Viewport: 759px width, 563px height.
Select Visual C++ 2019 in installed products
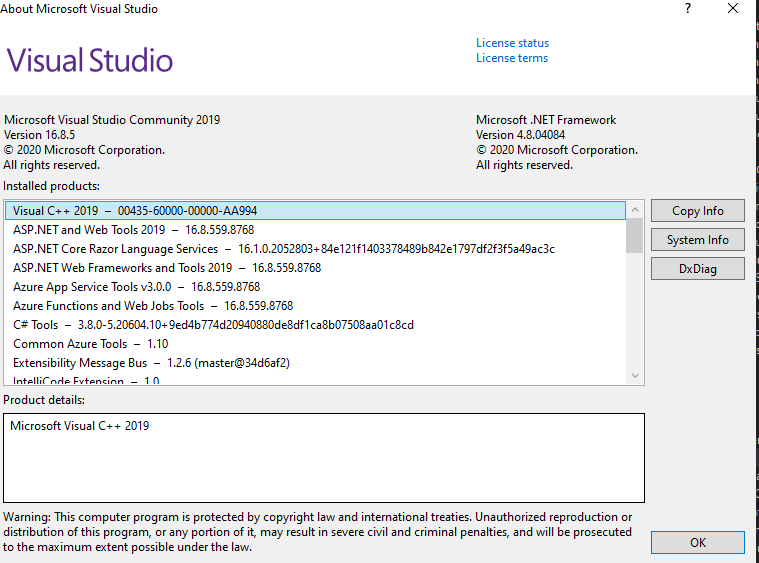(x=315, y=211)
